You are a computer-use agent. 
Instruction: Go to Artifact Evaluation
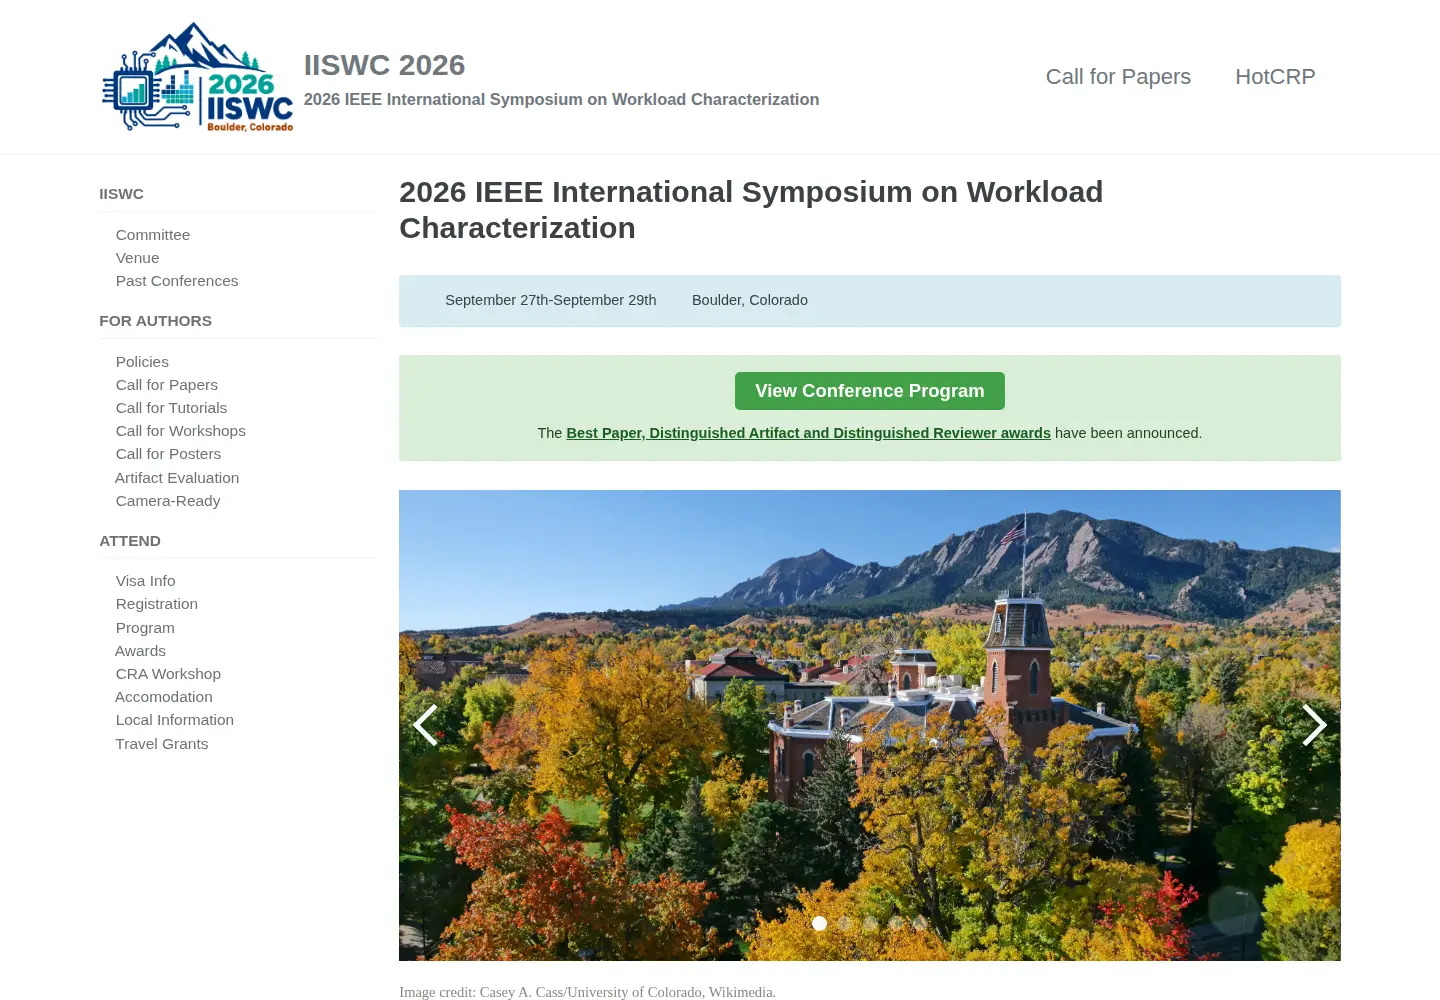(177, 478)
